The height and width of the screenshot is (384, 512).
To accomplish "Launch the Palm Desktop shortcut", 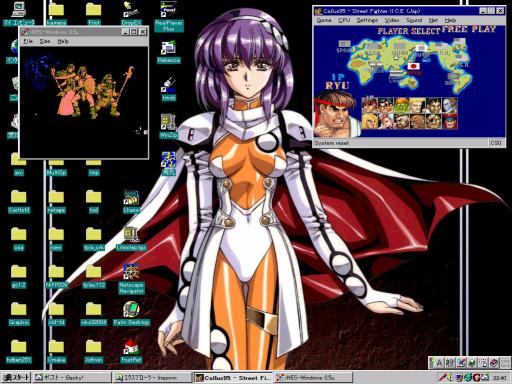I will pos(131,314).
